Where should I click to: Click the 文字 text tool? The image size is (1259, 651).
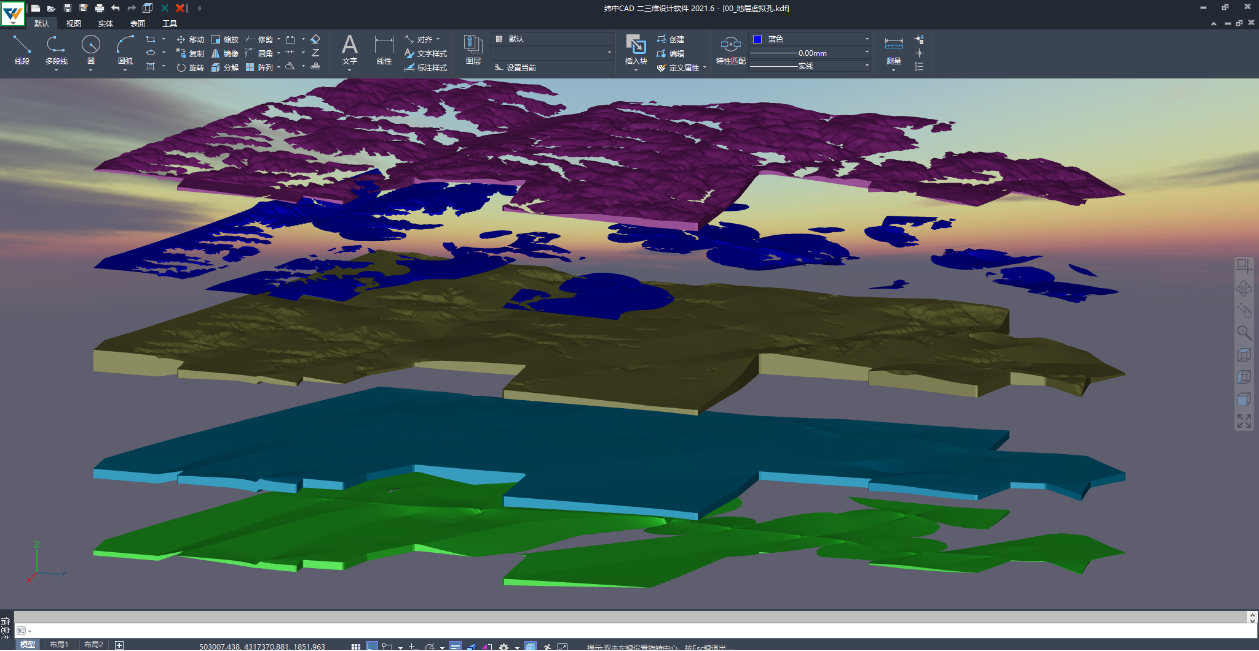coord(349,48)
